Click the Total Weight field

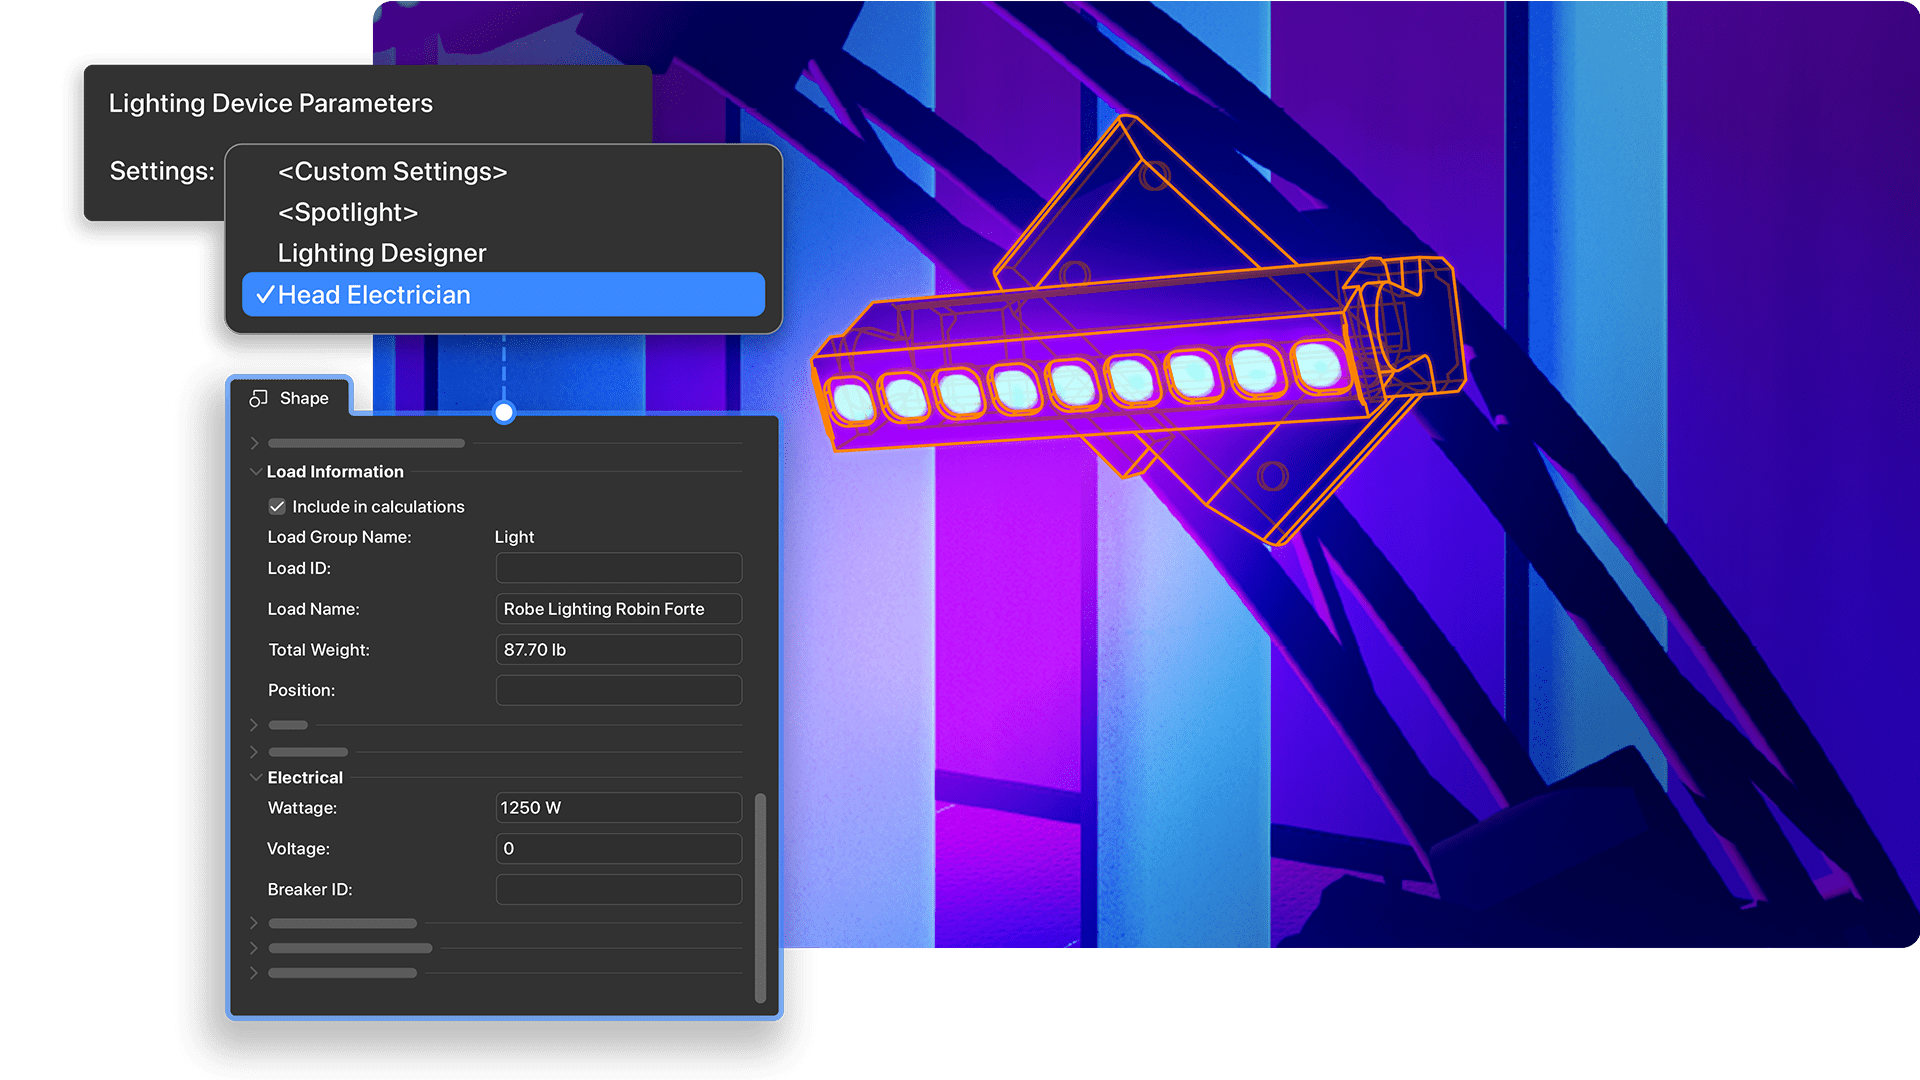[619, 650]
